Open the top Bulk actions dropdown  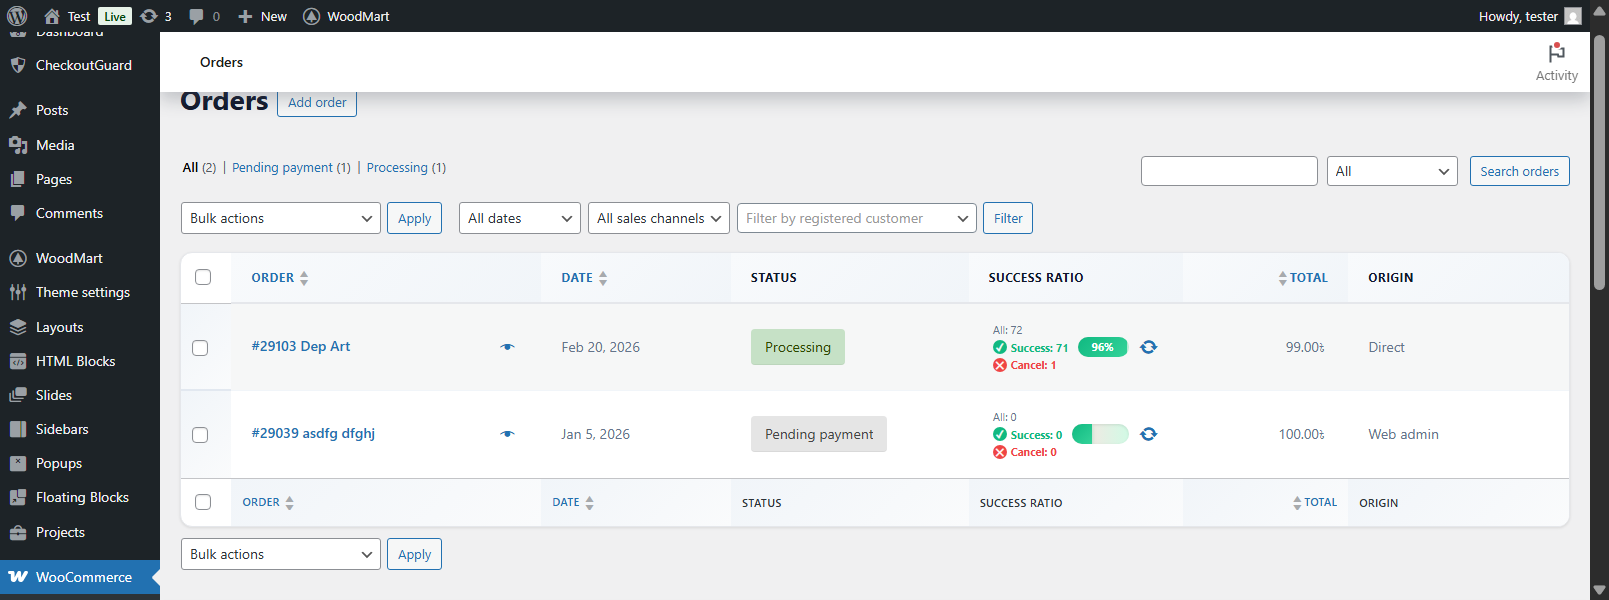pos(280,218)
